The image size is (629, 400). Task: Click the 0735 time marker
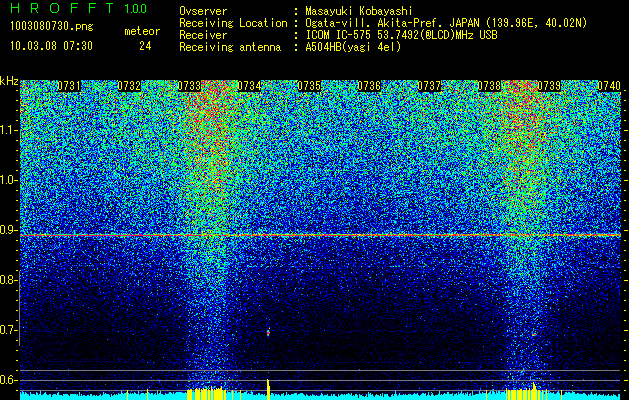click(x=309, y=86)
